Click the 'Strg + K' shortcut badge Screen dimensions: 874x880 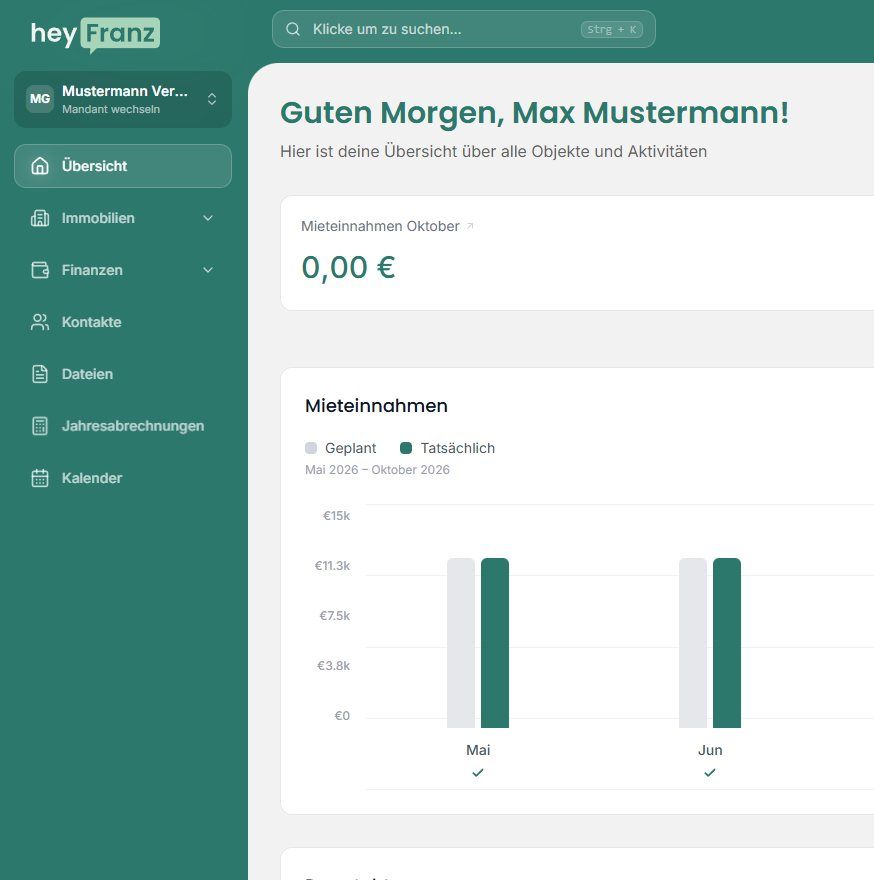click(612, 29)
